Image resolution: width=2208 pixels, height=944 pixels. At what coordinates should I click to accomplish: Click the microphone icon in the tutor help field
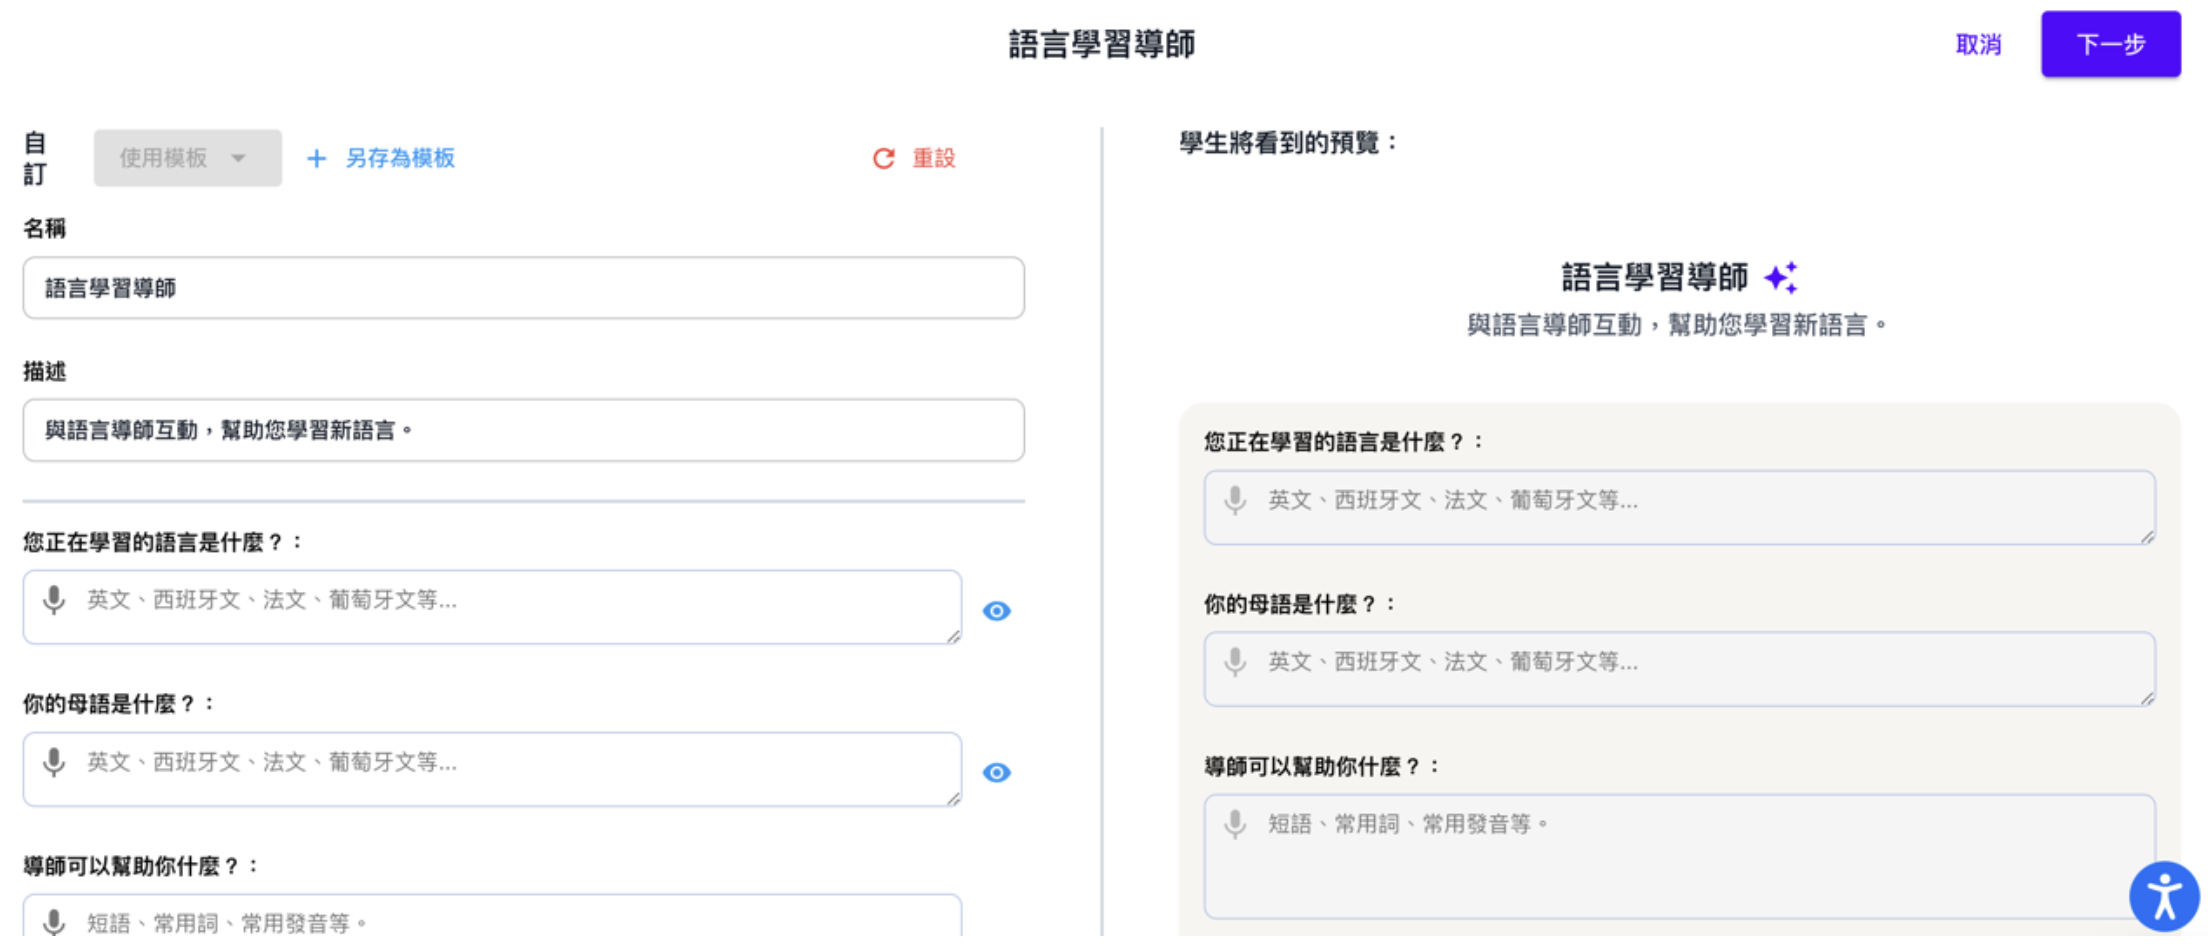tap(54, 922)
